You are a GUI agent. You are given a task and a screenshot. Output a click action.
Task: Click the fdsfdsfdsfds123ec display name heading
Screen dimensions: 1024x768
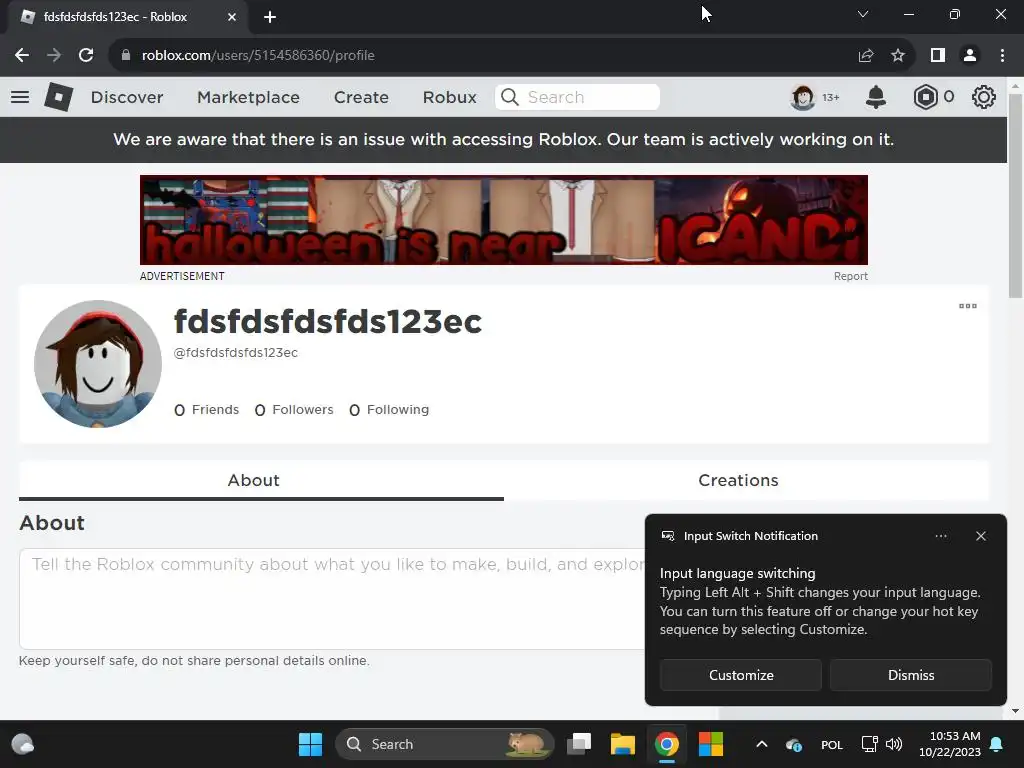click(328, 321)
